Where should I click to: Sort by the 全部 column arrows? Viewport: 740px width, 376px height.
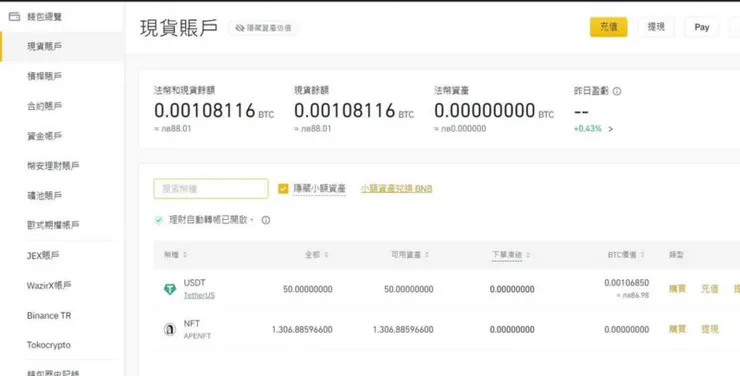(x=326, y=255)
